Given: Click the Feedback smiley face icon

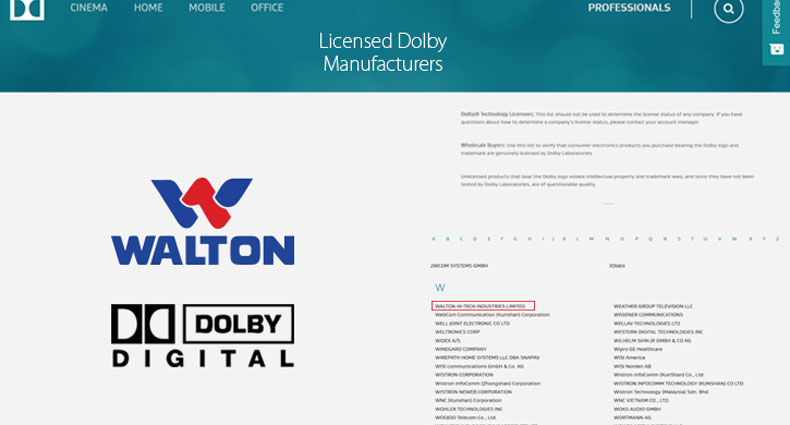Looking at the screenshot, I should click(x=776, y=49).
